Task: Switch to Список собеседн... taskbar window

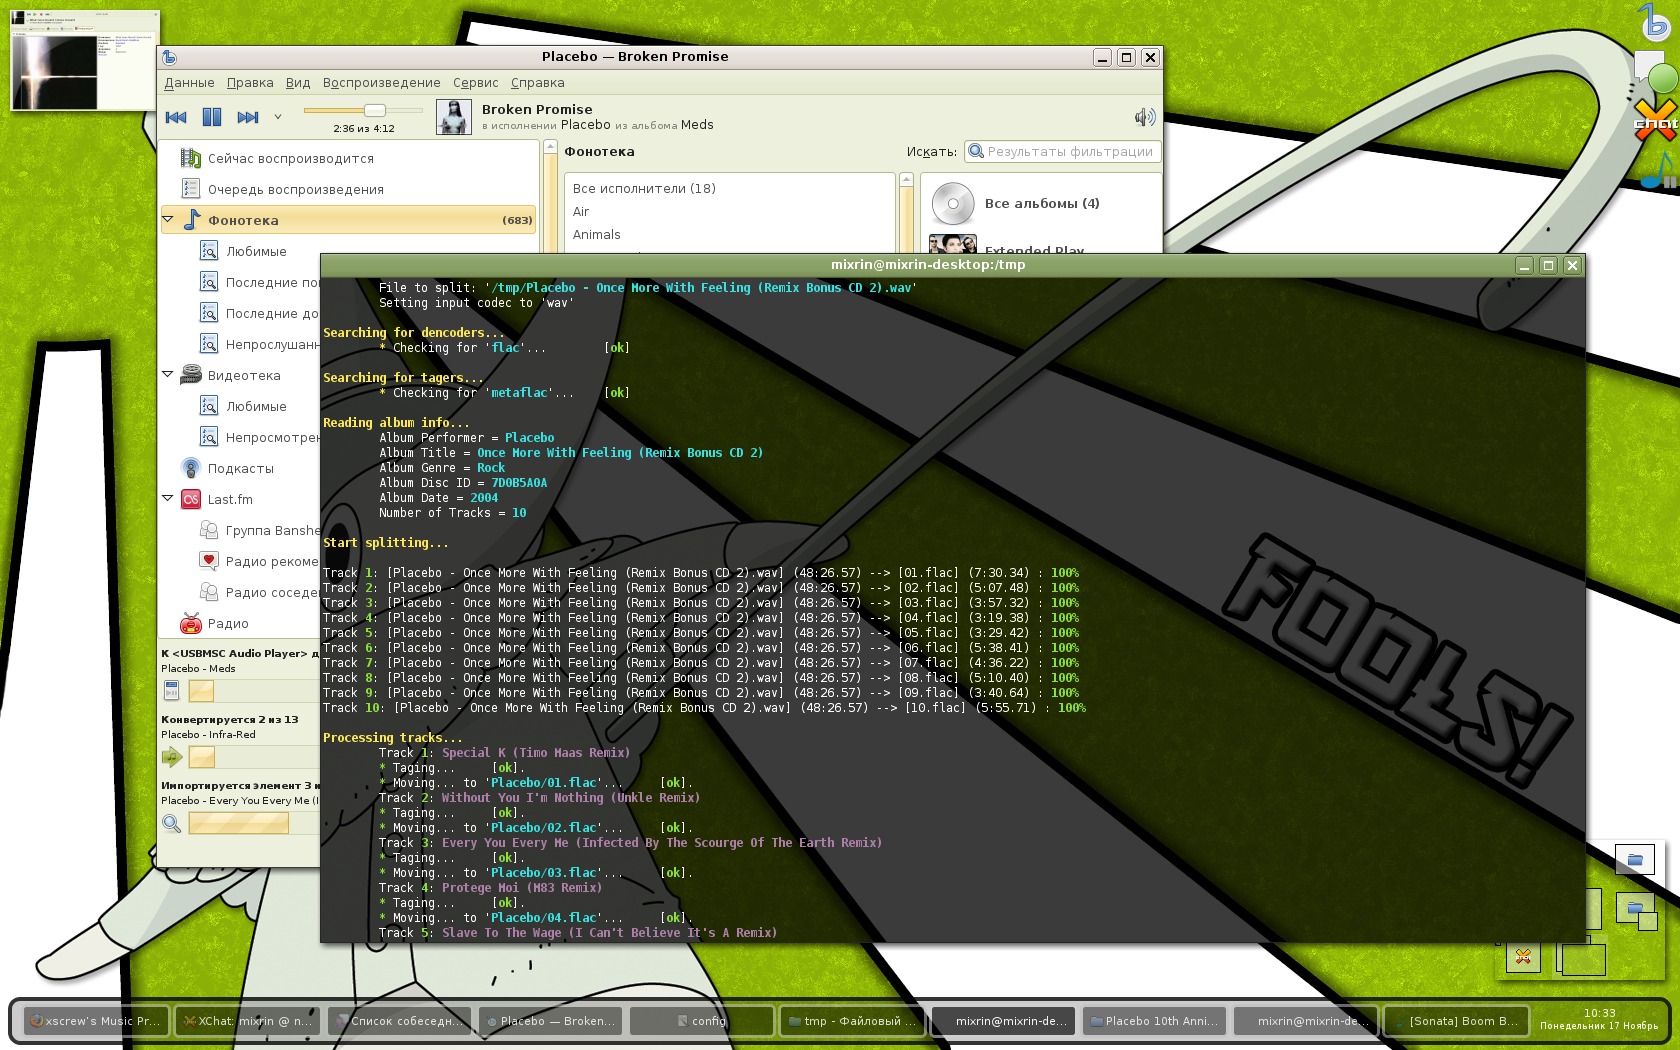Action: click(x=399, y=1021)
